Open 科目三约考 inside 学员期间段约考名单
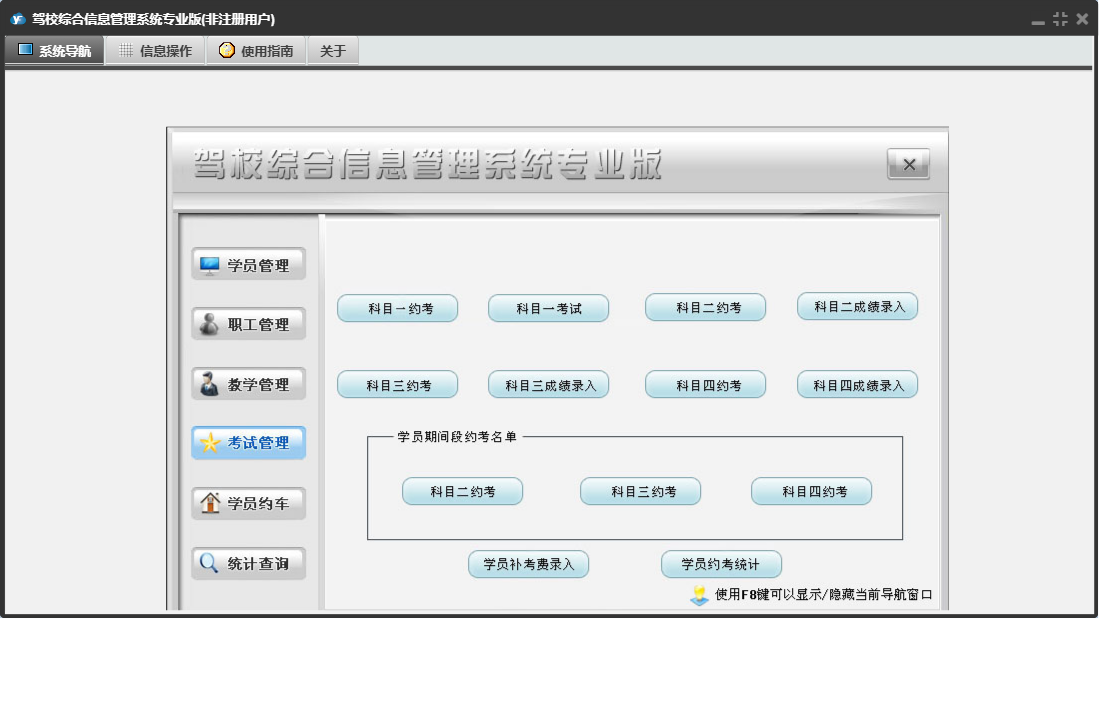 pos(641,491)
